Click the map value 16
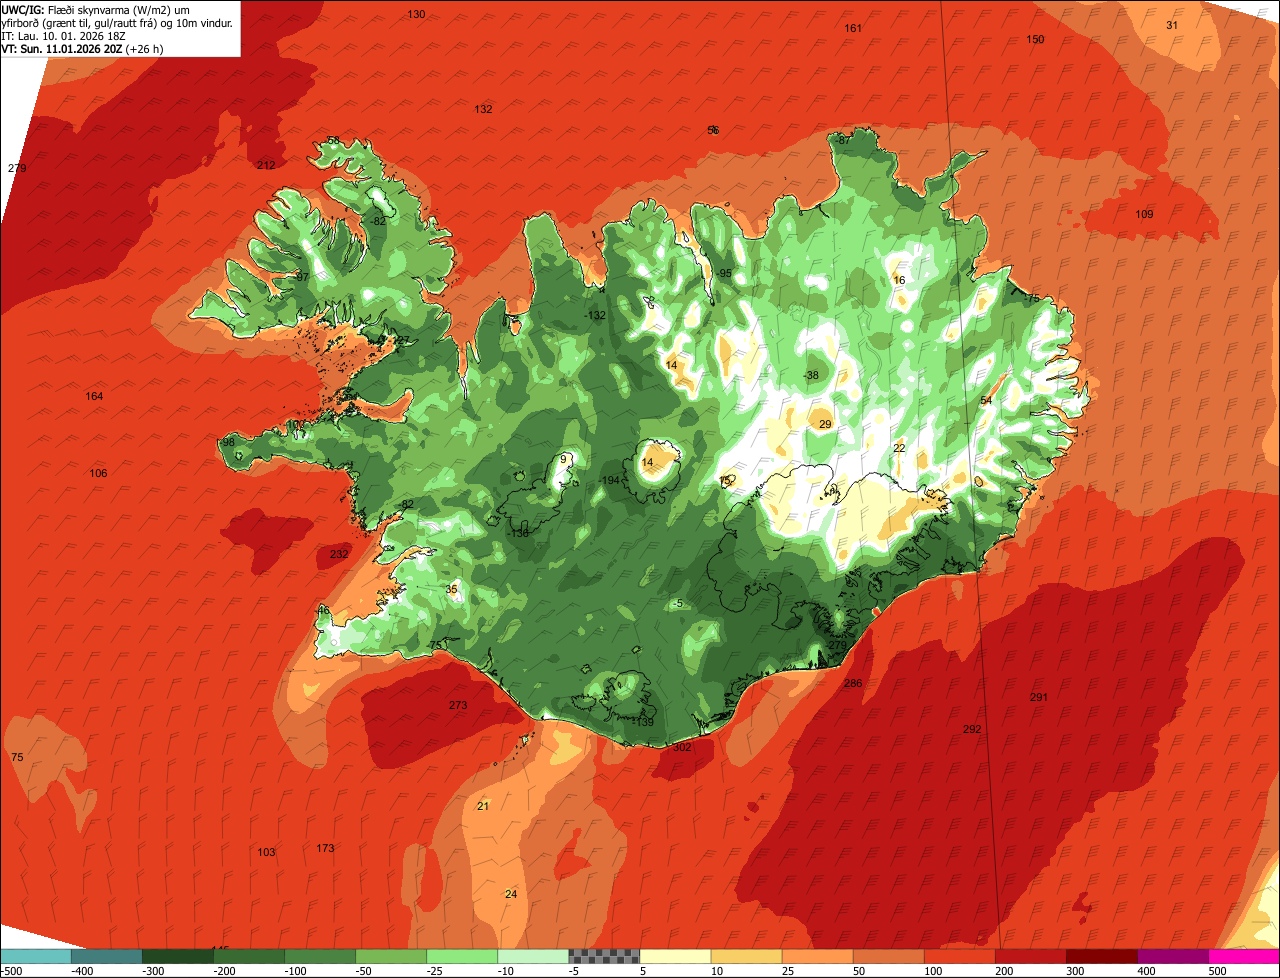This screenshot has height=978, width=1280. pos(899,280)
